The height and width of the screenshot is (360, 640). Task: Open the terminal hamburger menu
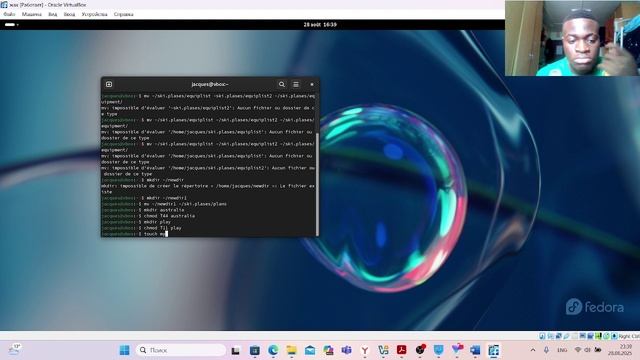pyautogui.click(x=296, y=84)
